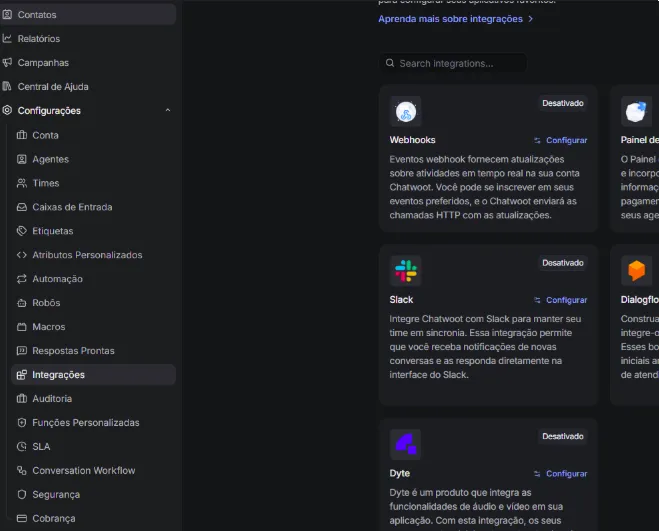Click the search magnifier icon

point(390,63)
